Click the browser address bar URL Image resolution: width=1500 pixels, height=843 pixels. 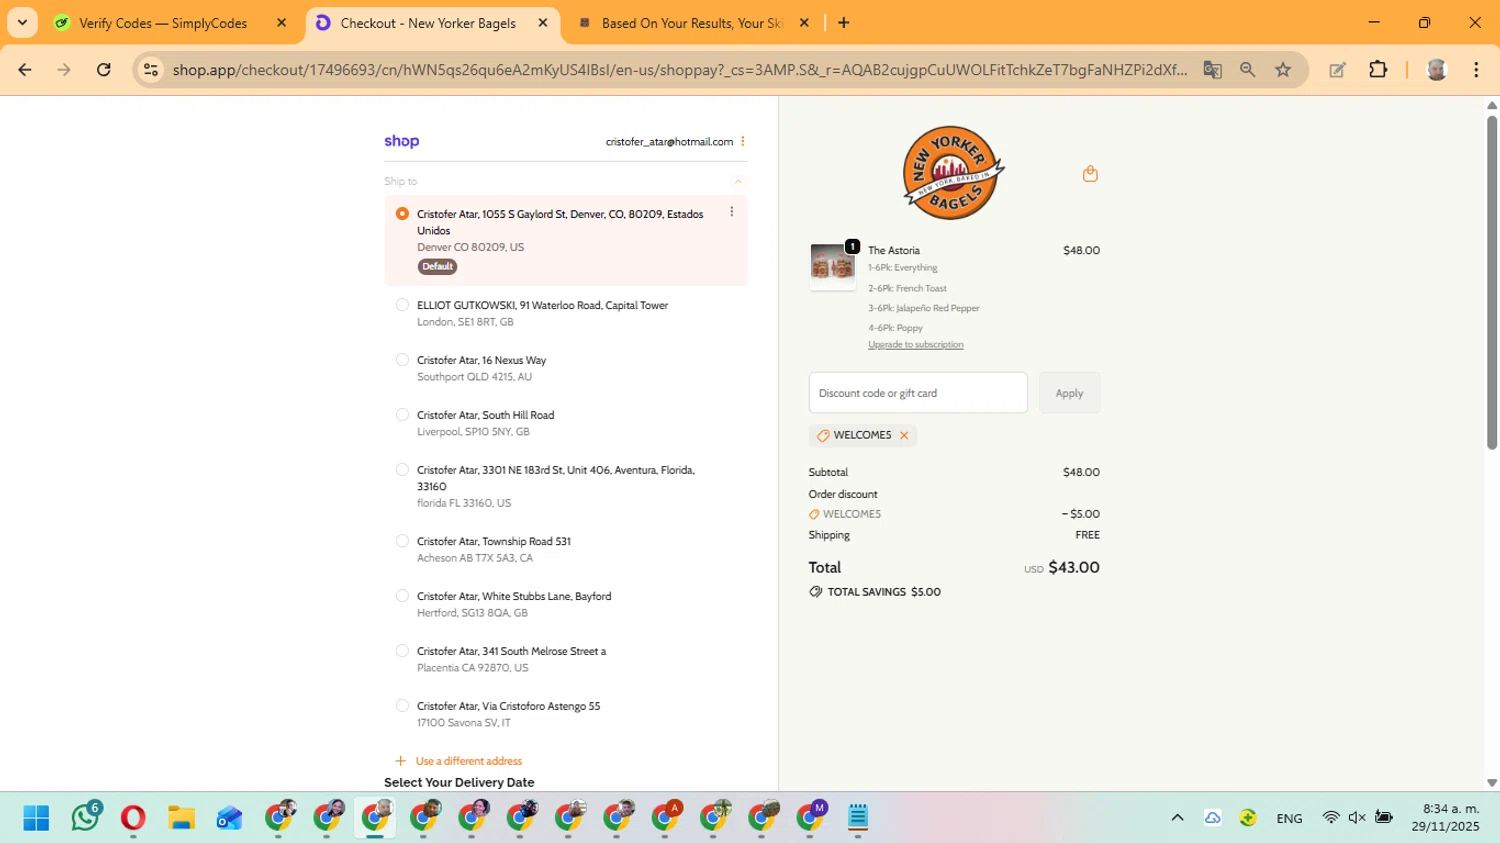(680, 69)
